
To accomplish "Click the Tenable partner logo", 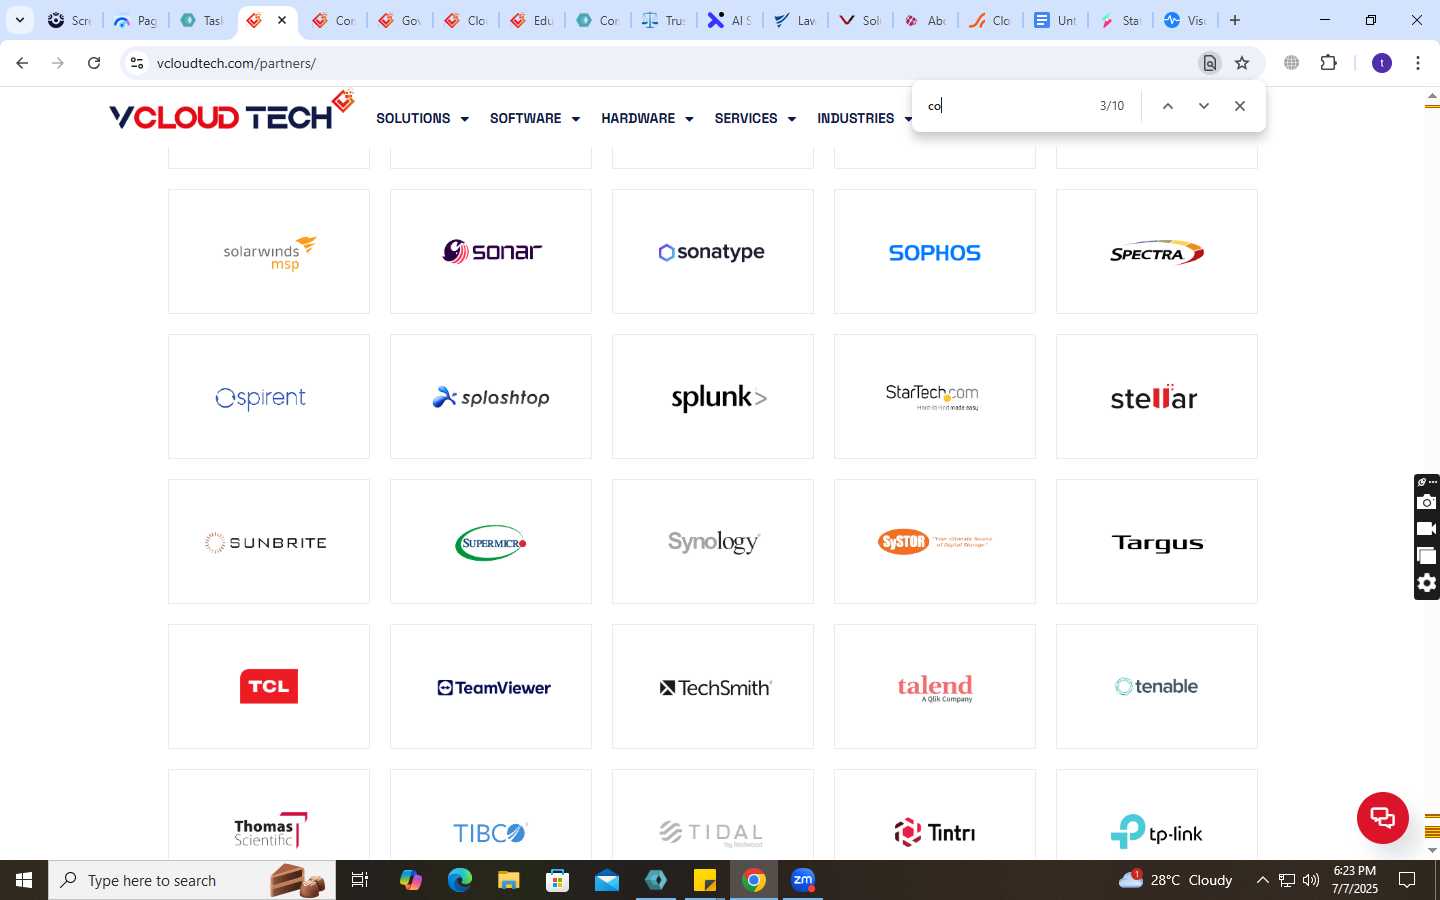I will click(1157, 687).
